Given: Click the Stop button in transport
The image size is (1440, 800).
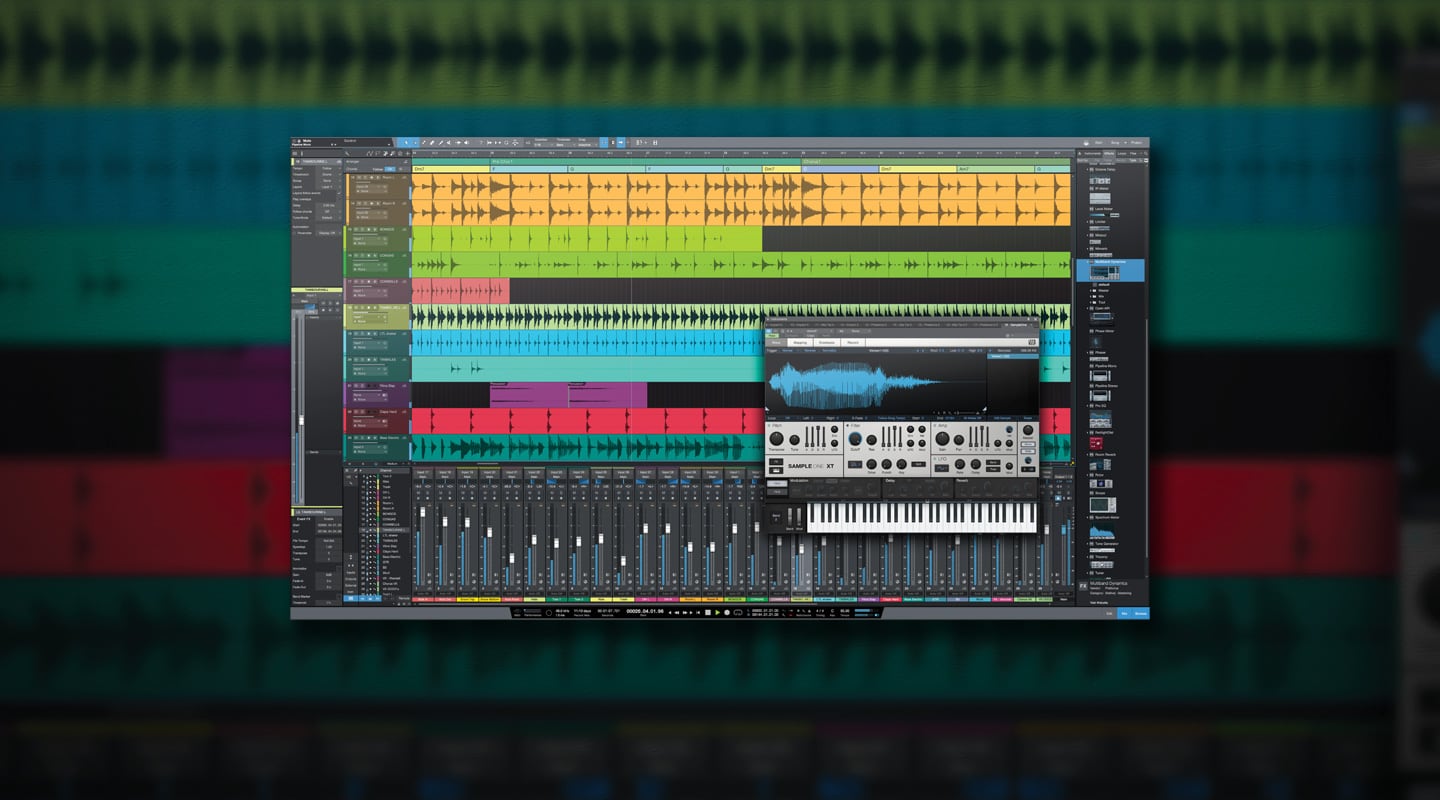Looking at the screenshot, I should pos(708,612).
